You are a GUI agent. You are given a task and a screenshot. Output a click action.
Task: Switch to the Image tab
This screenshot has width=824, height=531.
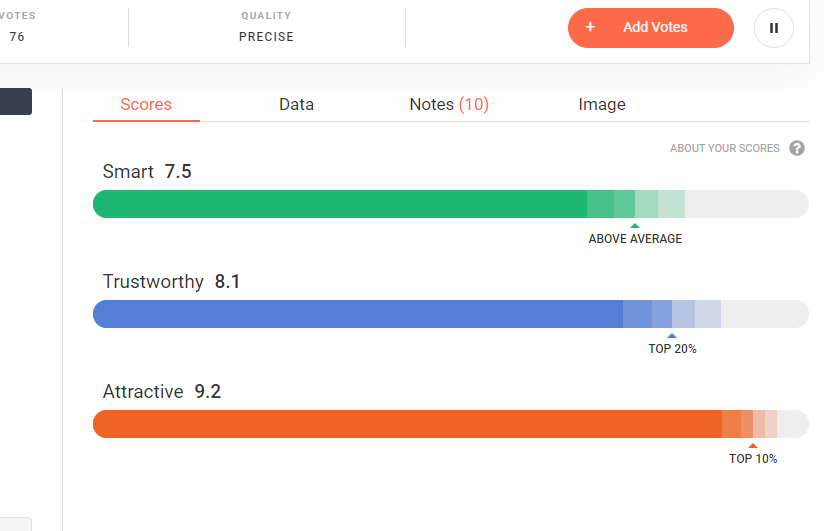pyautogui.click(x=602, y=105)
